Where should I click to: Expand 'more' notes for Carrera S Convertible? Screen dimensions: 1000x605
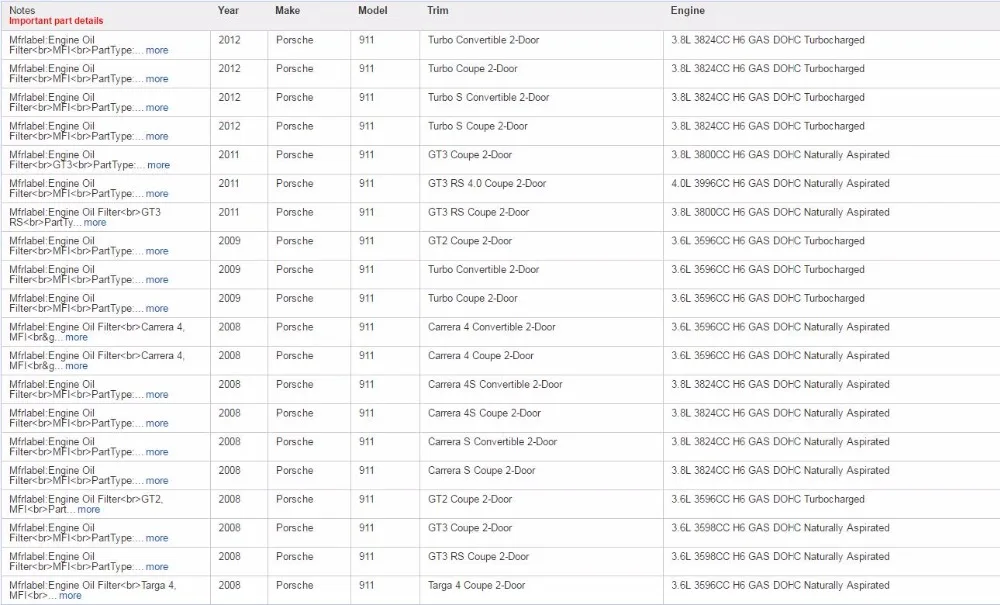point(157,452)
